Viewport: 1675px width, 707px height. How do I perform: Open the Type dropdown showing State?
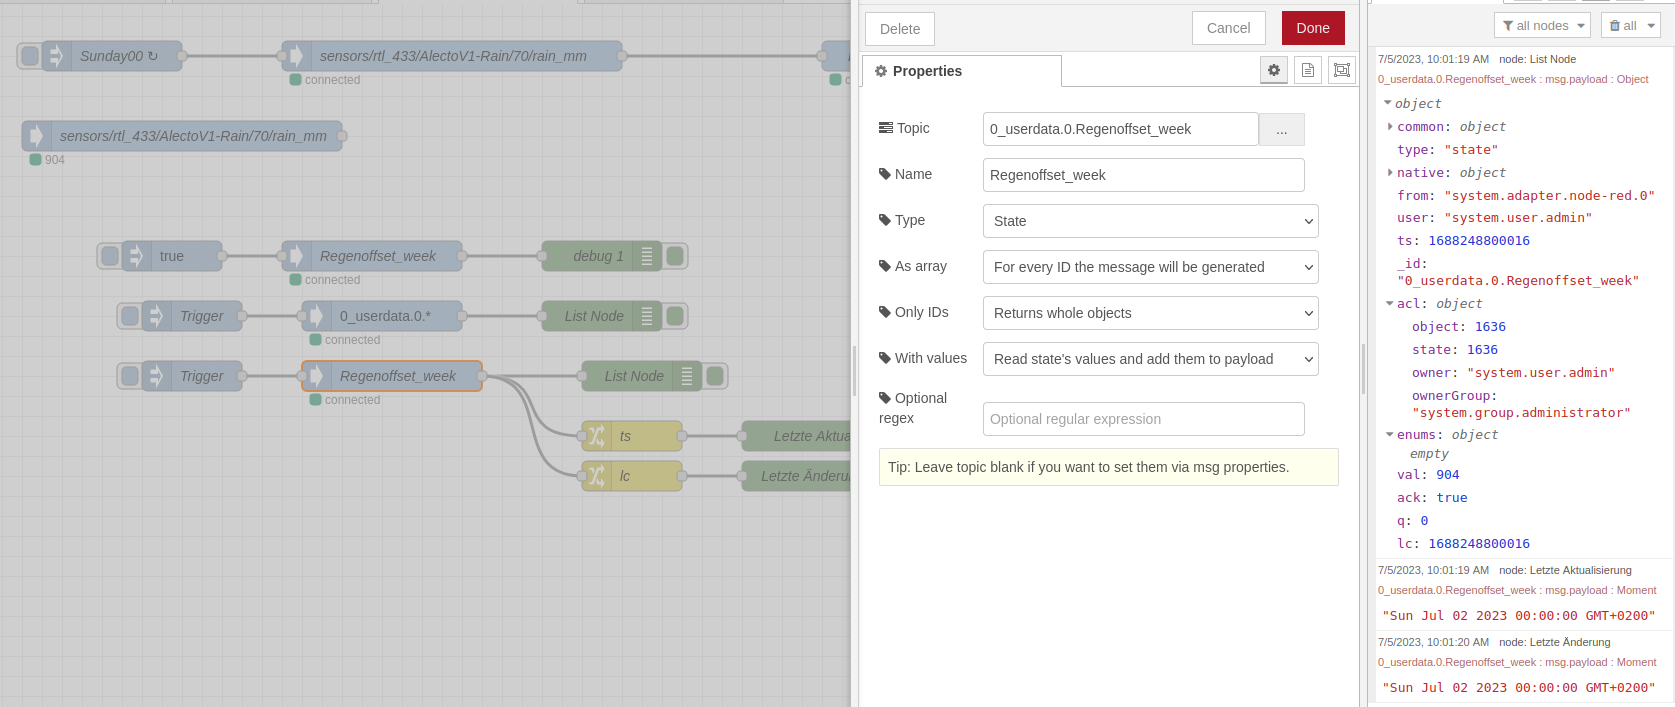click(x=1150, y=221)
